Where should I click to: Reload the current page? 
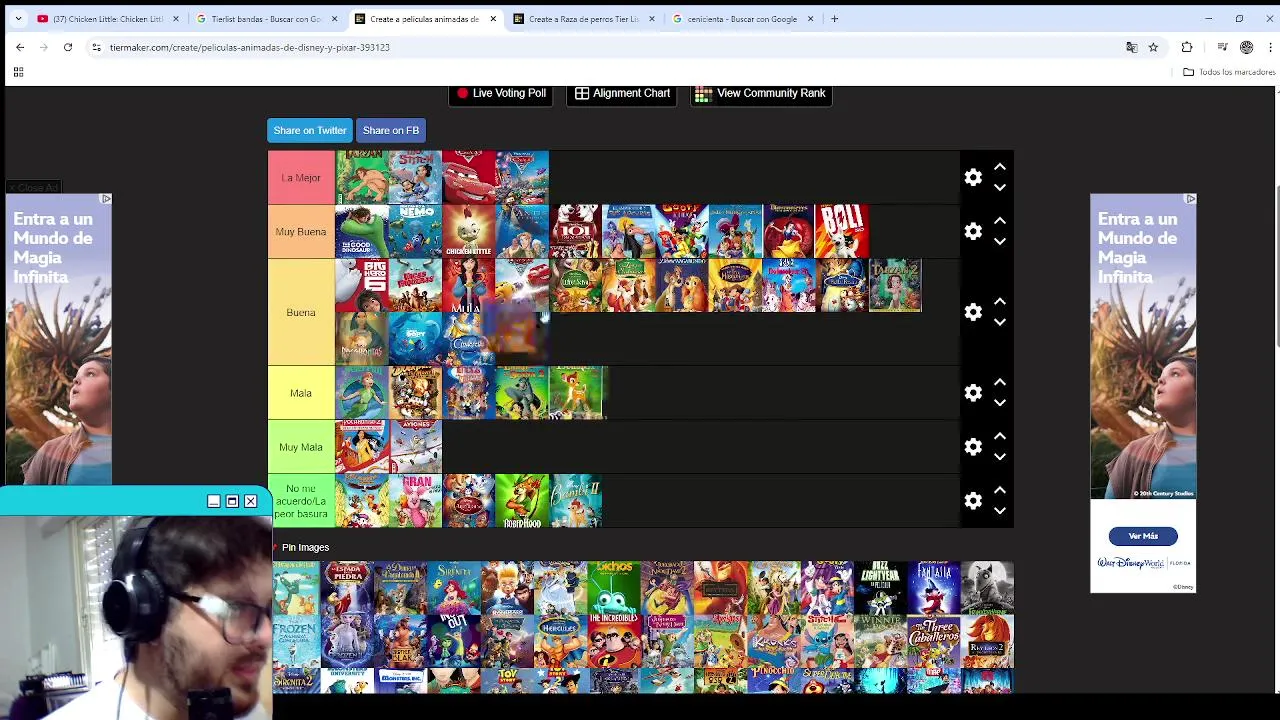tap(68, 47)
